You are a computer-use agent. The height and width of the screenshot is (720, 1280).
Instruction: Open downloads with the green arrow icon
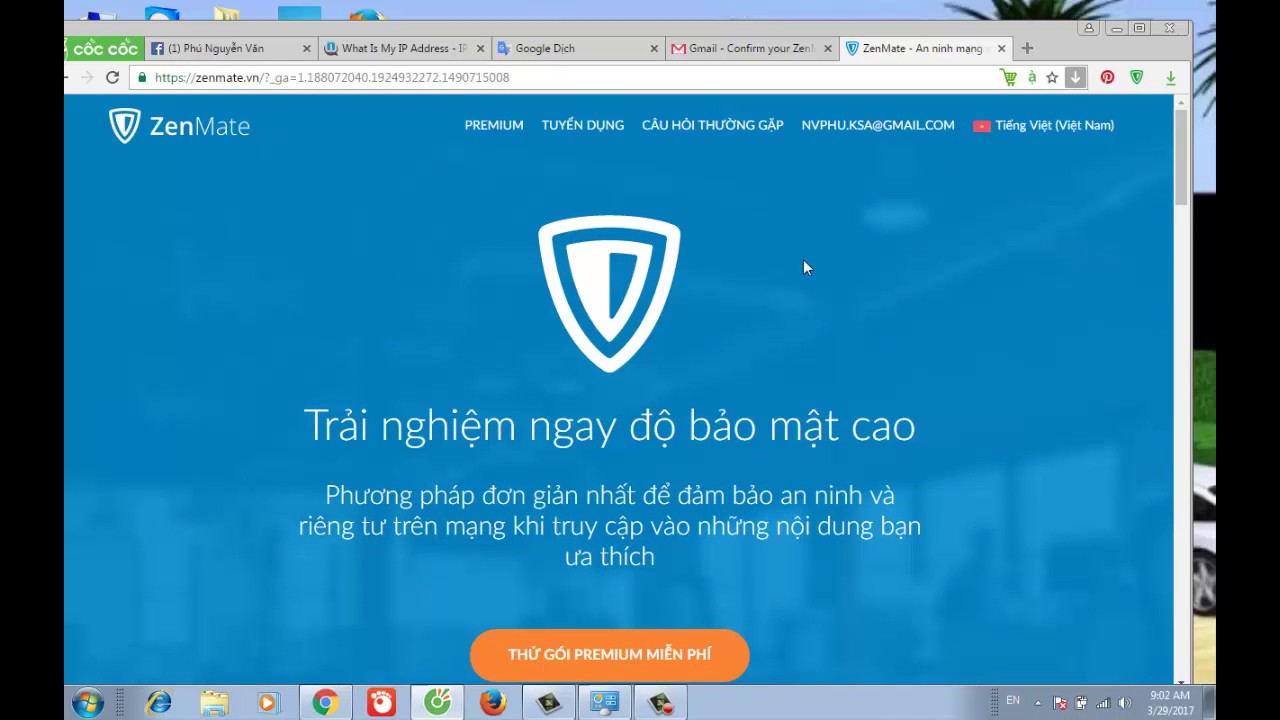pyautogui.click(x=1170, y=77)
